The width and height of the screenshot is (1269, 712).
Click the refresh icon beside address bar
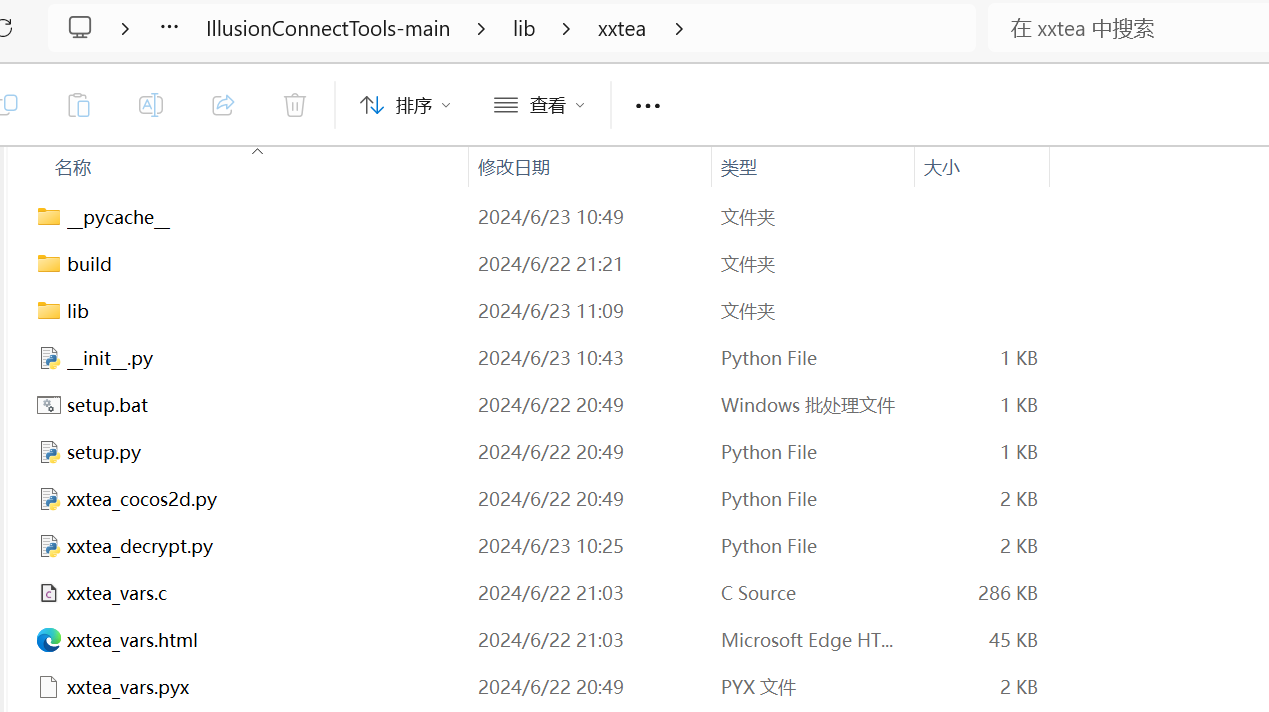pos(6,28)
